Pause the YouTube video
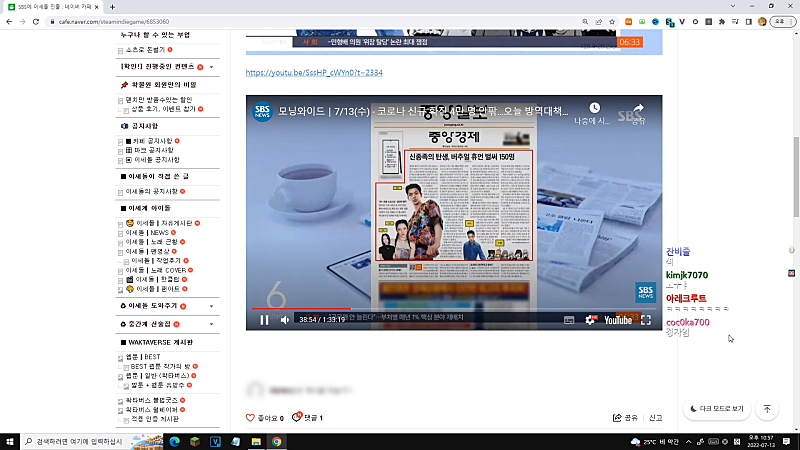Screen dimensions: 800x450 264,320
